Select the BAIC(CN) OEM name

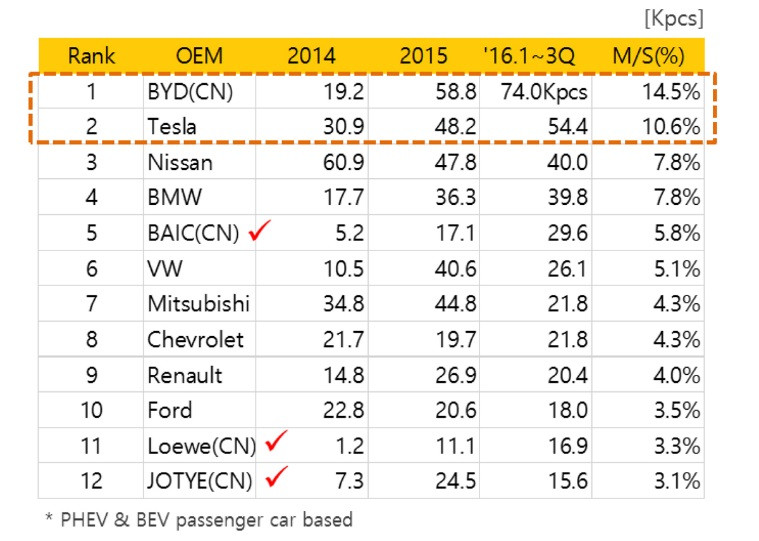[x=194, y=233]
